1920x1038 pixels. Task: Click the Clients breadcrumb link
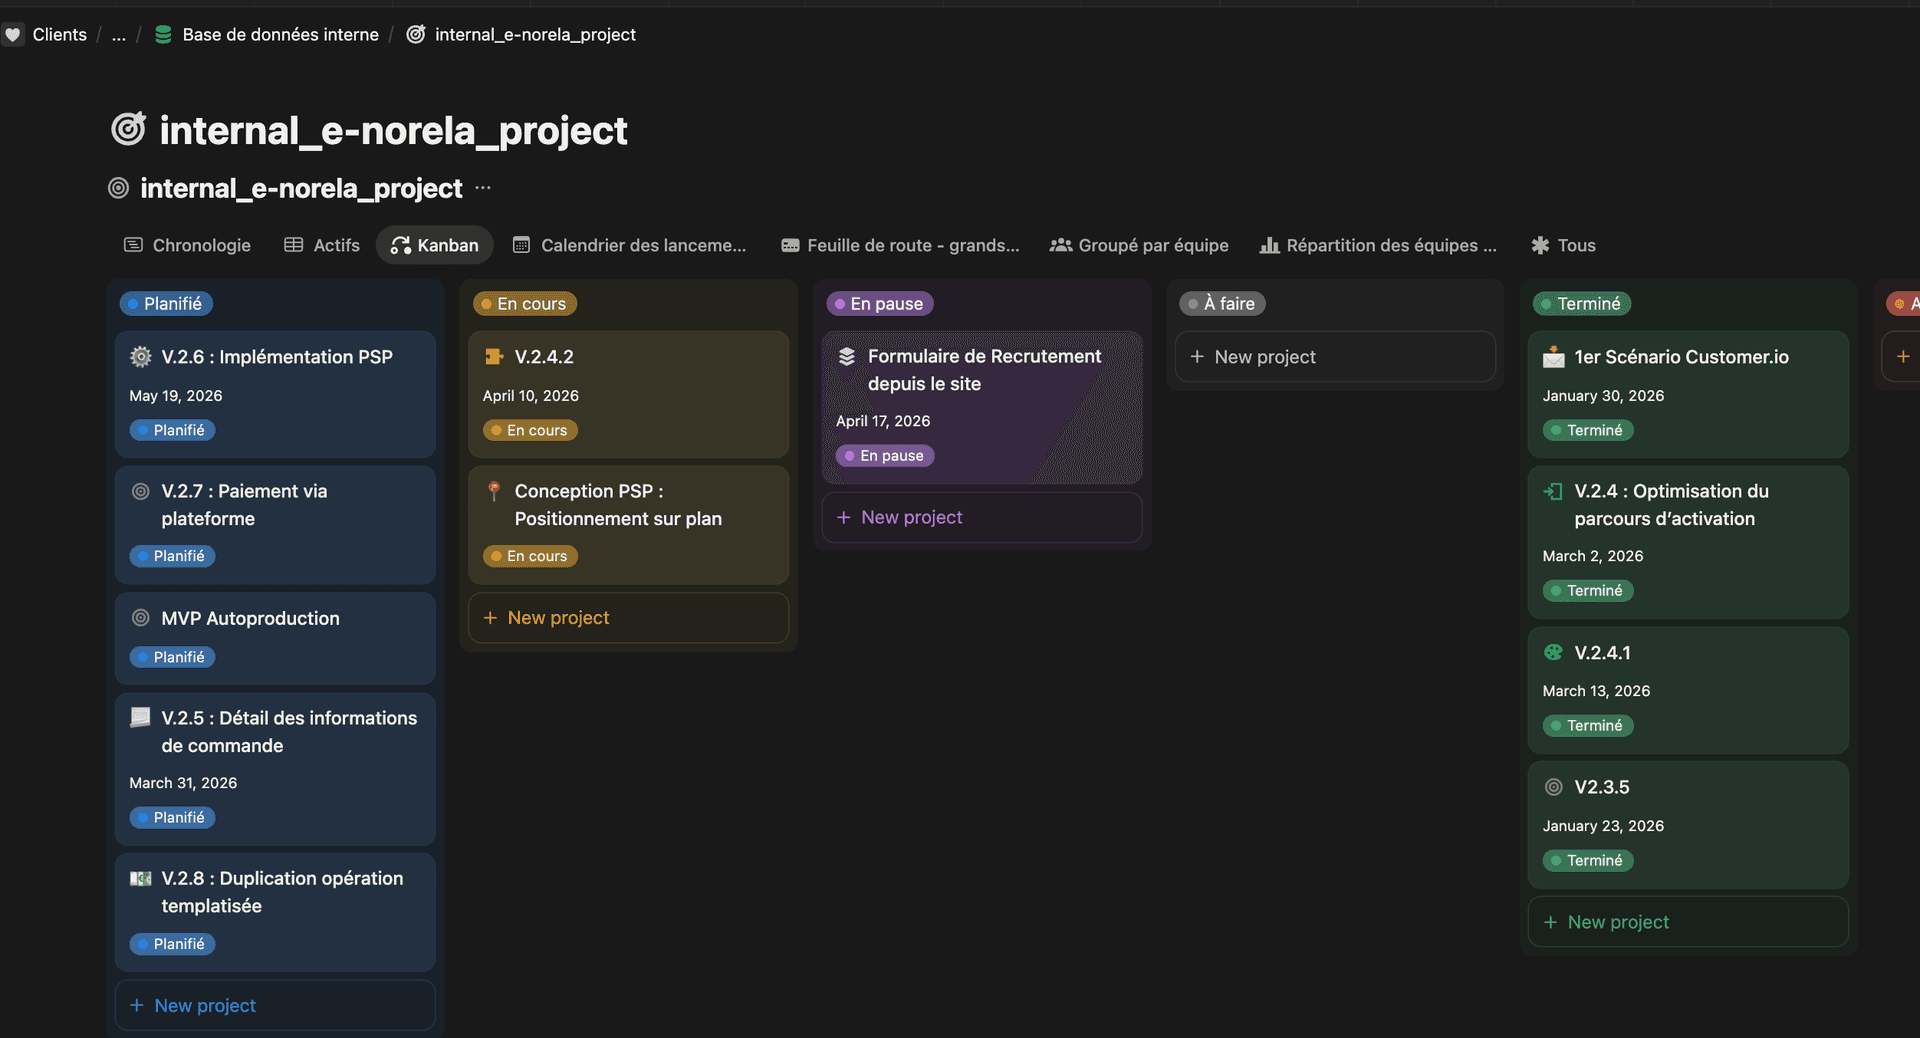point(60,35)
